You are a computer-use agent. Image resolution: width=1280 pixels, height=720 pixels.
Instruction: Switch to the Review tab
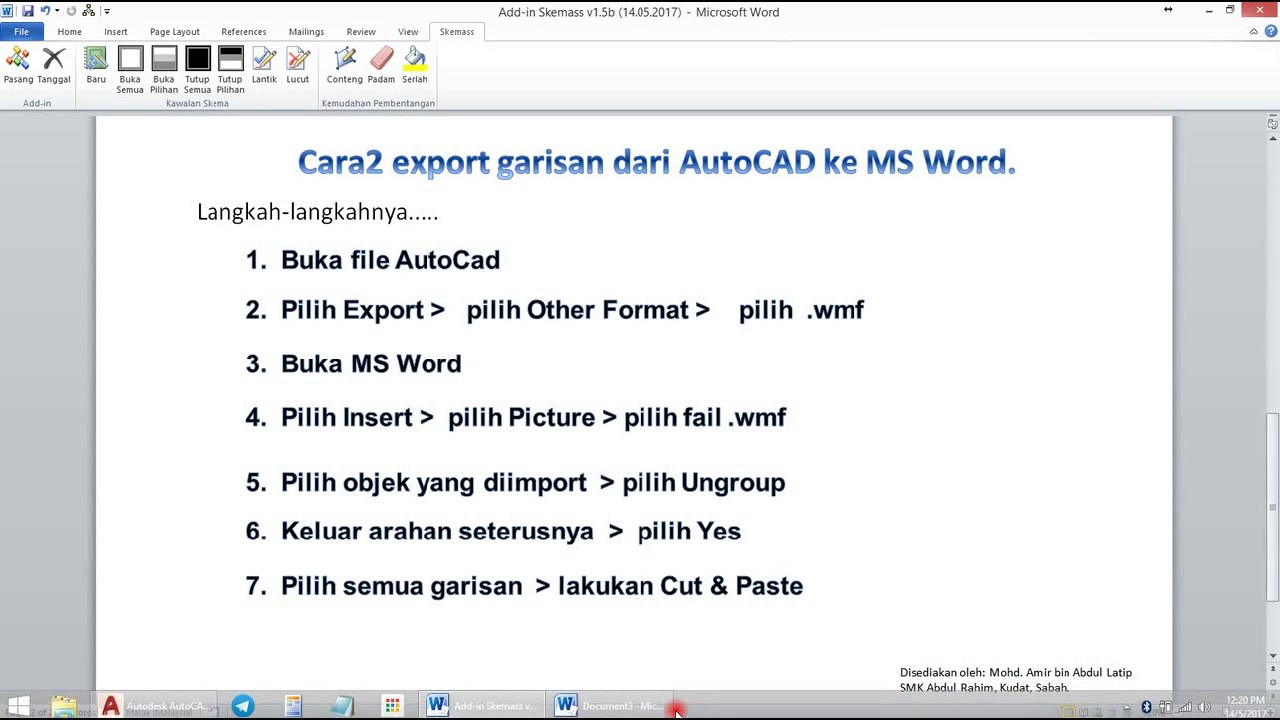point(361,32)
